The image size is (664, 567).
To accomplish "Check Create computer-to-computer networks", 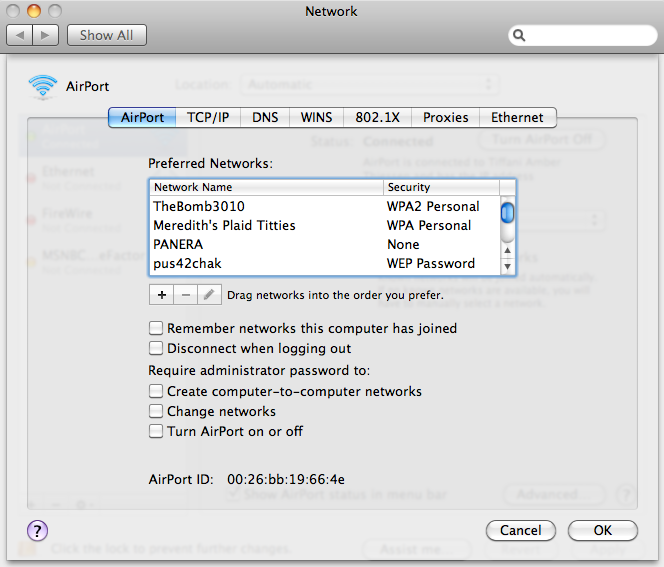I will 156,391.
